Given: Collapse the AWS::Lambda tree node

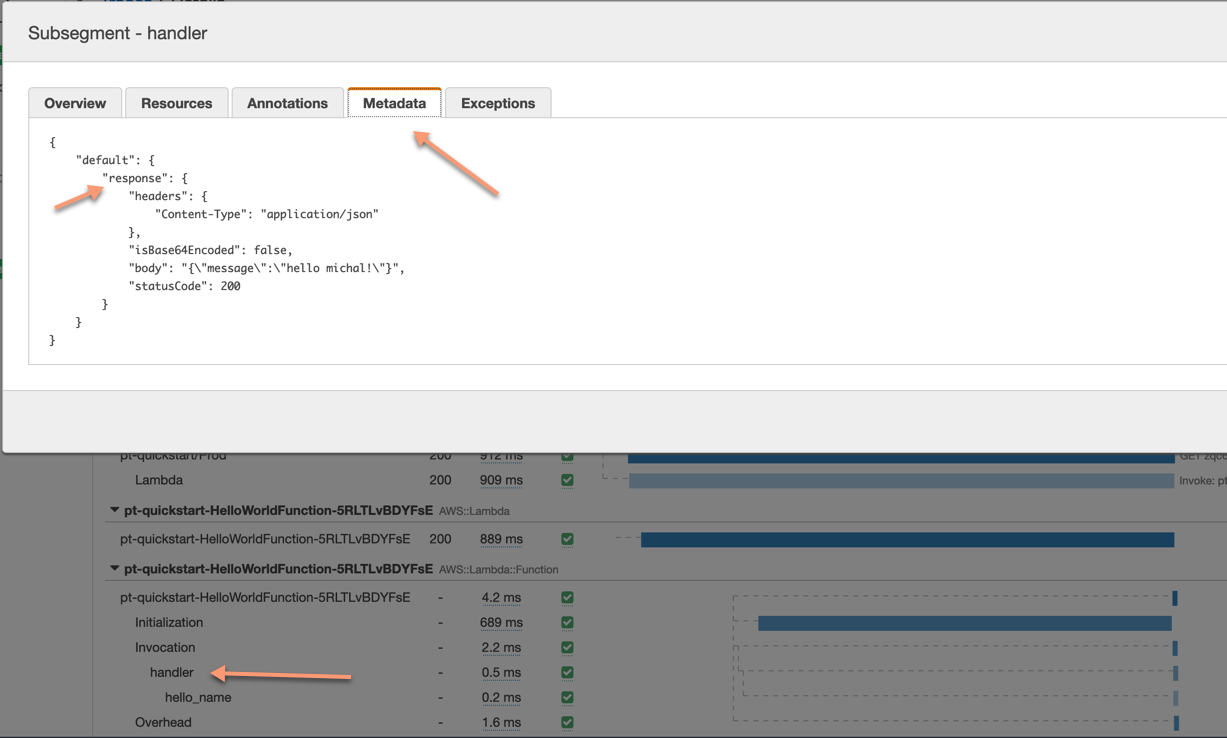Looking at the screenshot, I should 114,510.
